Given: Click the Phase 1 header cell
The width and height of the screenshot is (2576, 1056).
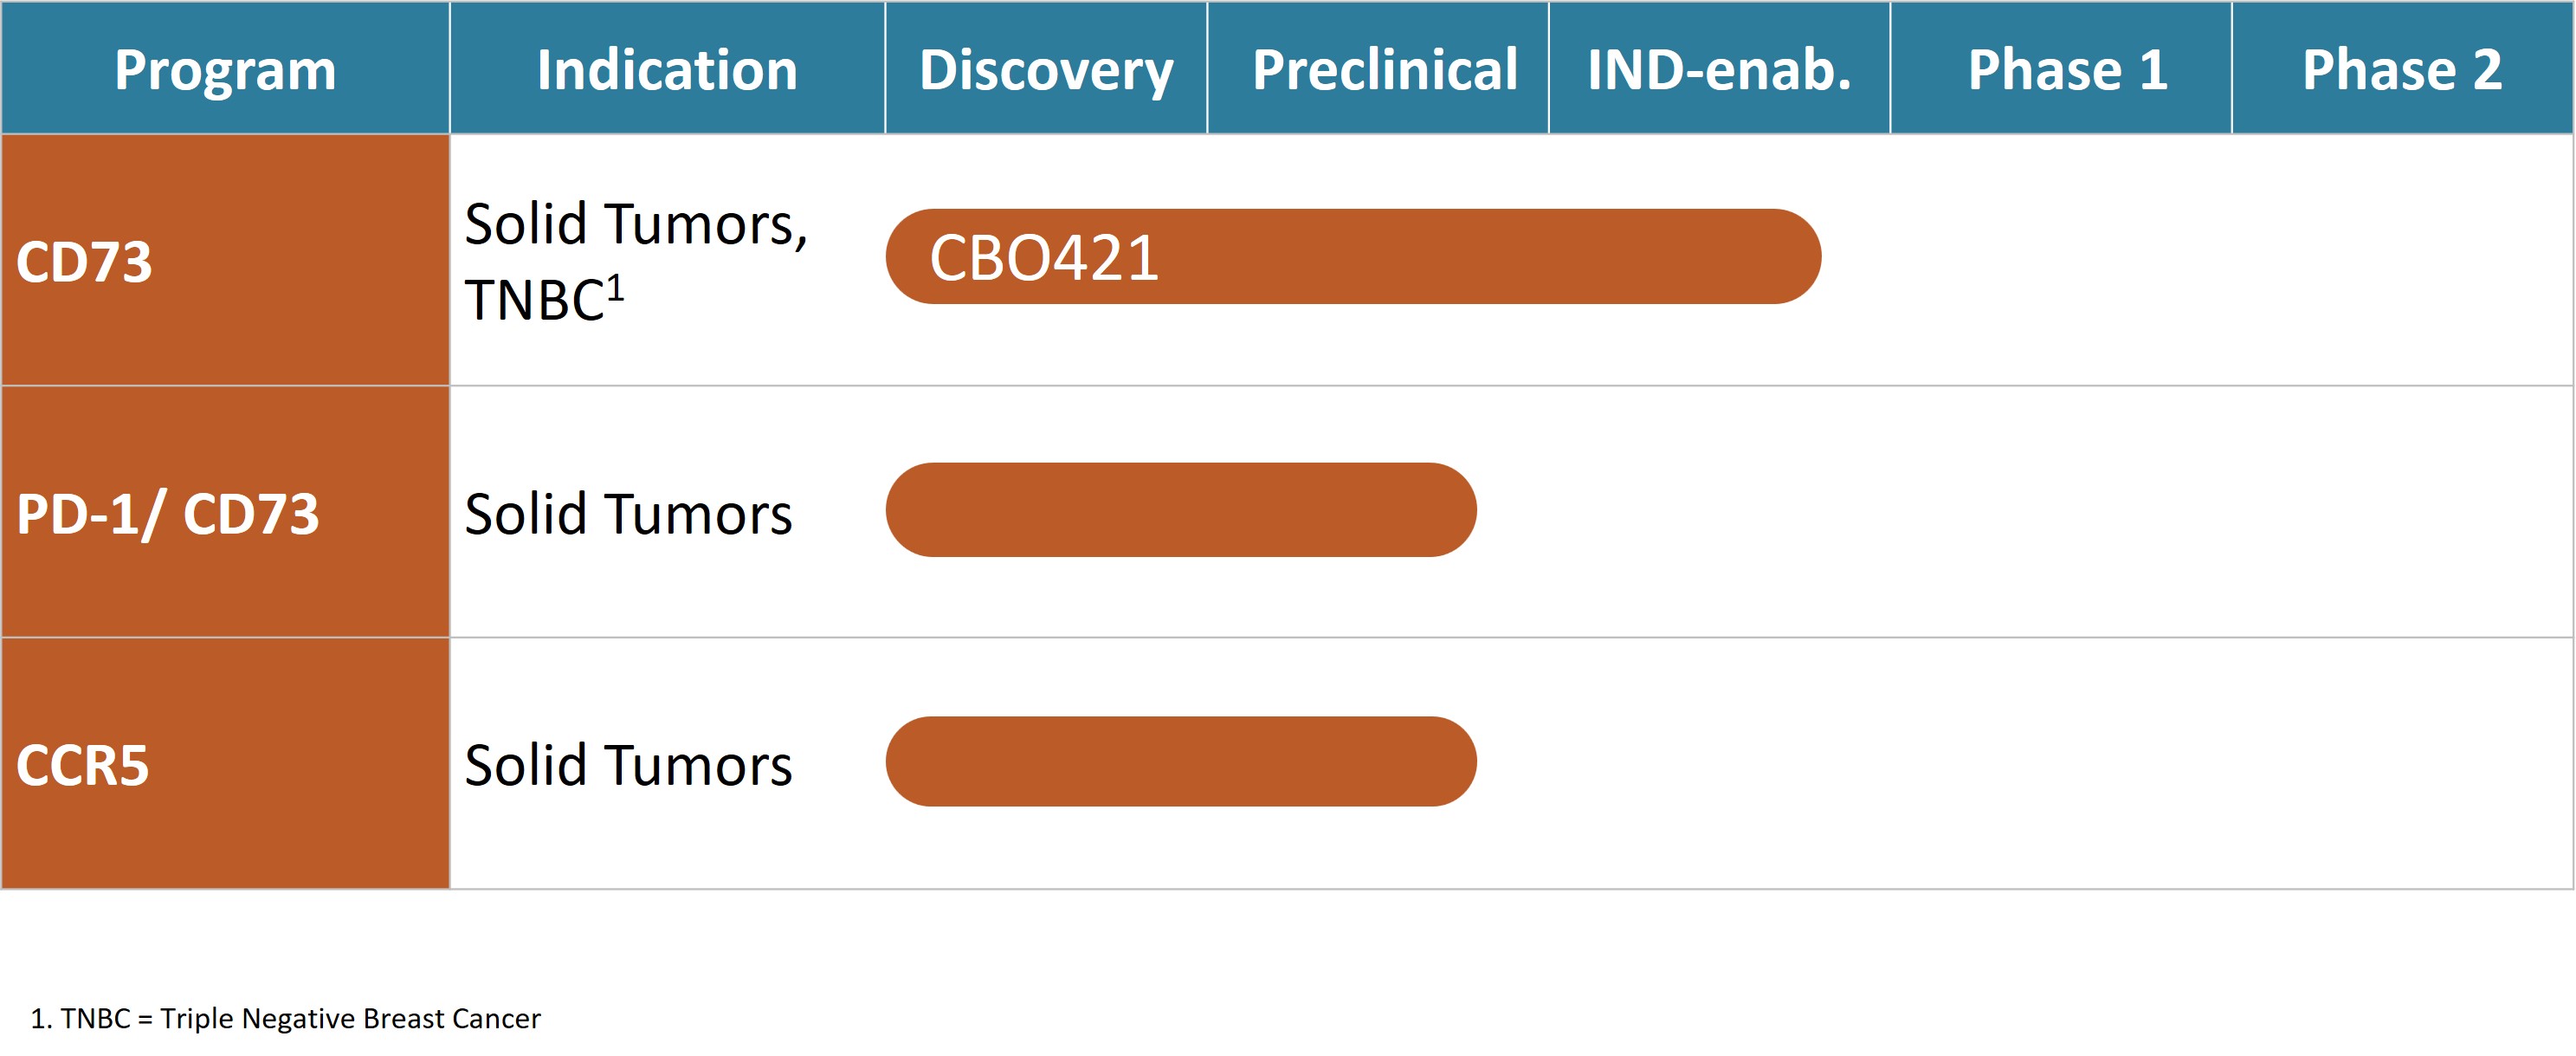Looking at the screenshot, I should point(2067,70).
